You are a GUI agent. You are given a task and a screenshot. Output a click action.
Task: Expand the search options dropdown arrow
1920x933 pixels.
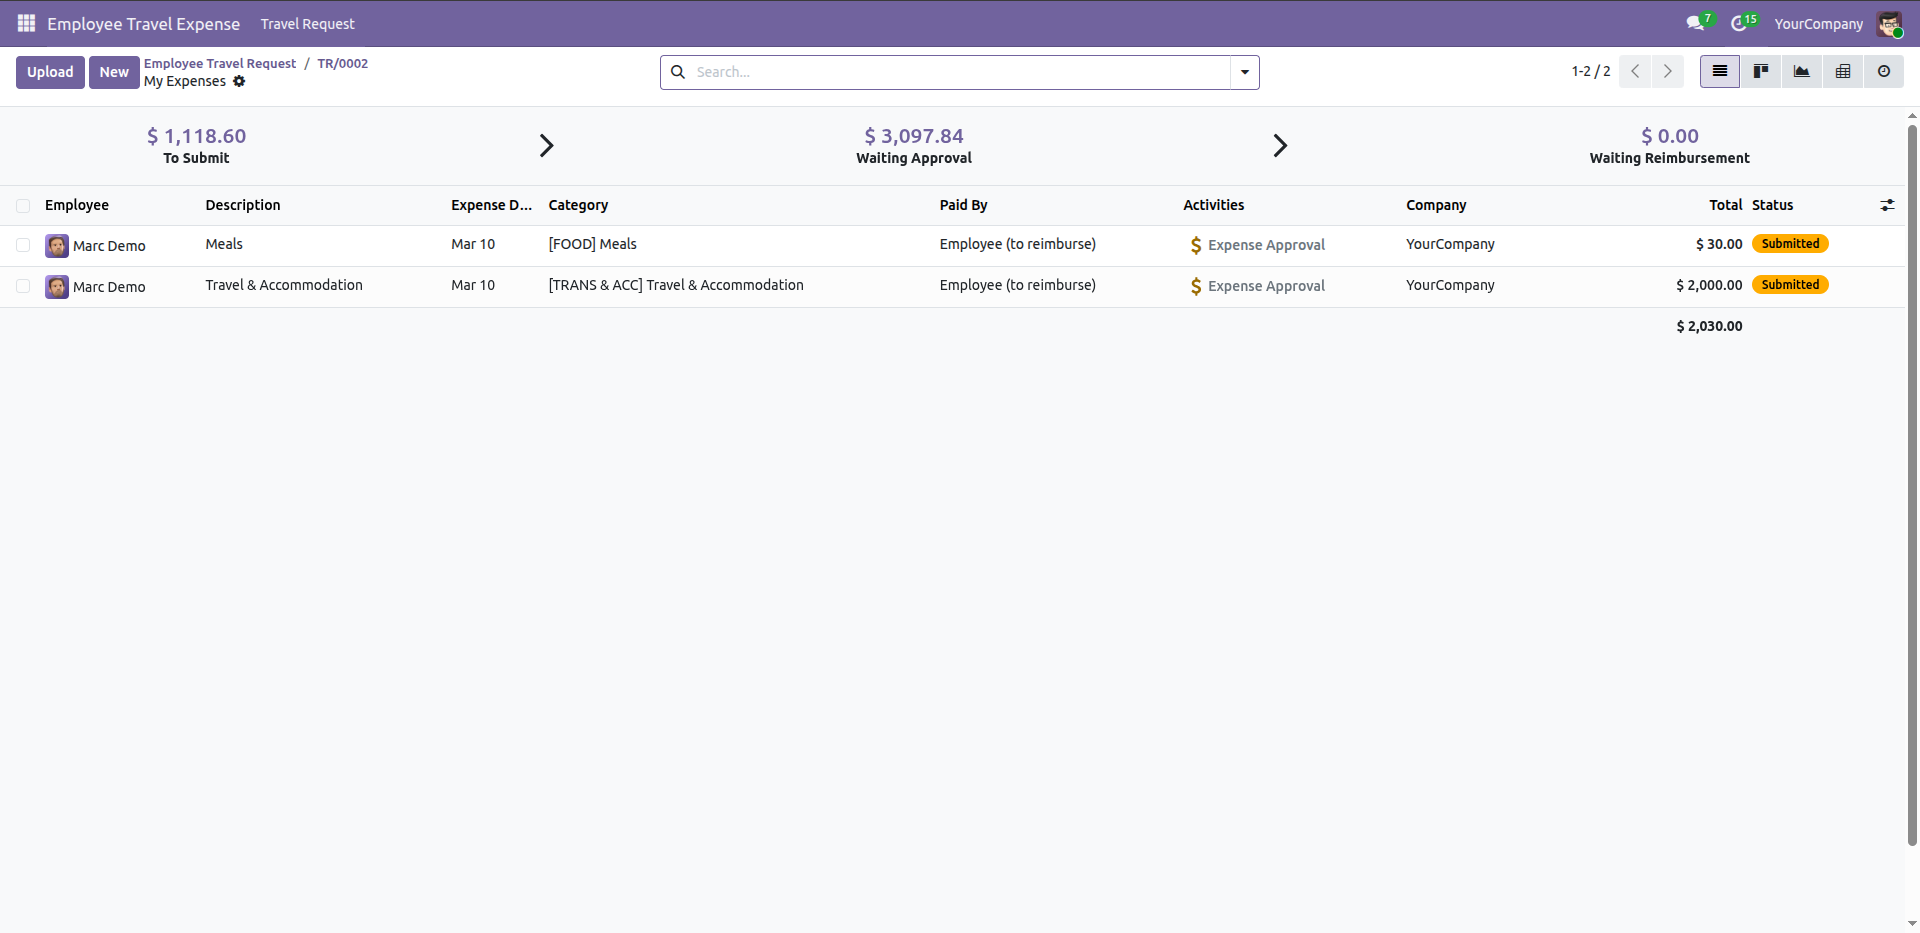tap(1245, 72)
